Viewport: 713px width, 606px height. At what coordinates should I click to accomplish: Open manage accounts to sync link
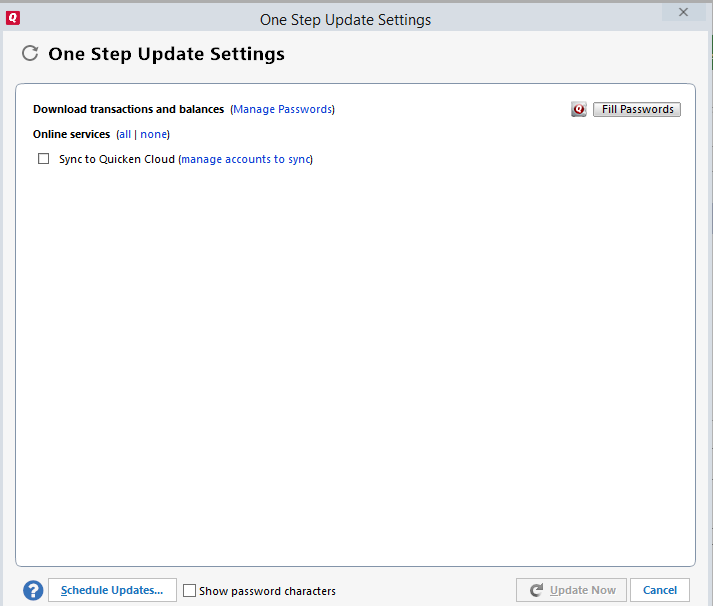click(246, 159)
